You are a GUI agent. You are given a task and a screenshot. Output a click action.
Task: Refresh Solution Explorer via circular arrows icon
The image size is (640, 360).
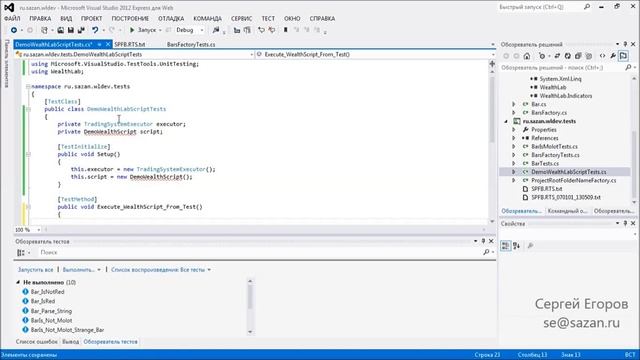pyautogui.click(x=568, y=56)
